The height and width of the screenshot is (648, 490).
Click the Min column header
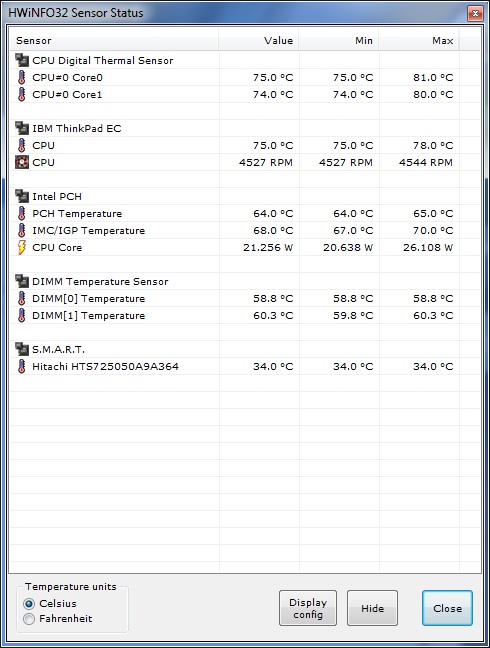[x=339, y=40]
